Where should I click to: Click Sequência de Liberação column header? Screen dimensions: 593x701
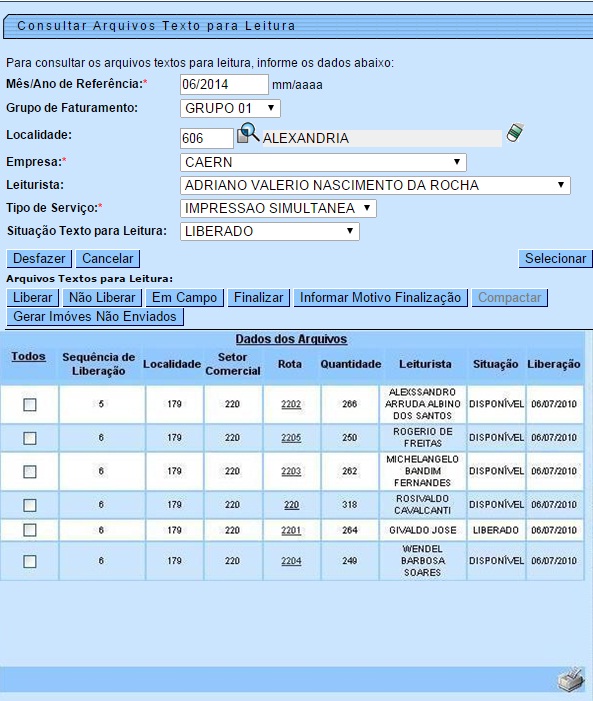(98, 364)
